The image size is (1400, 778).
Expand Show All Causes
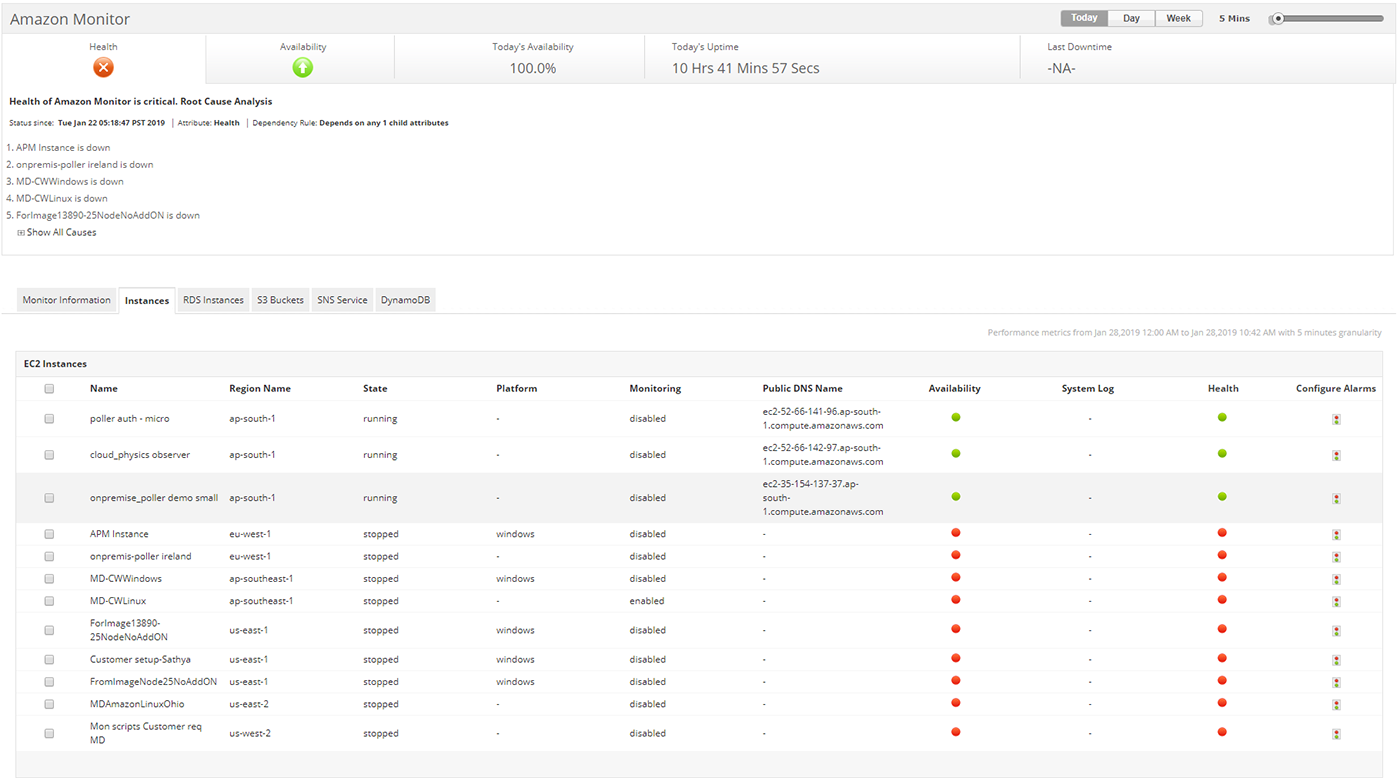point(57,232)
